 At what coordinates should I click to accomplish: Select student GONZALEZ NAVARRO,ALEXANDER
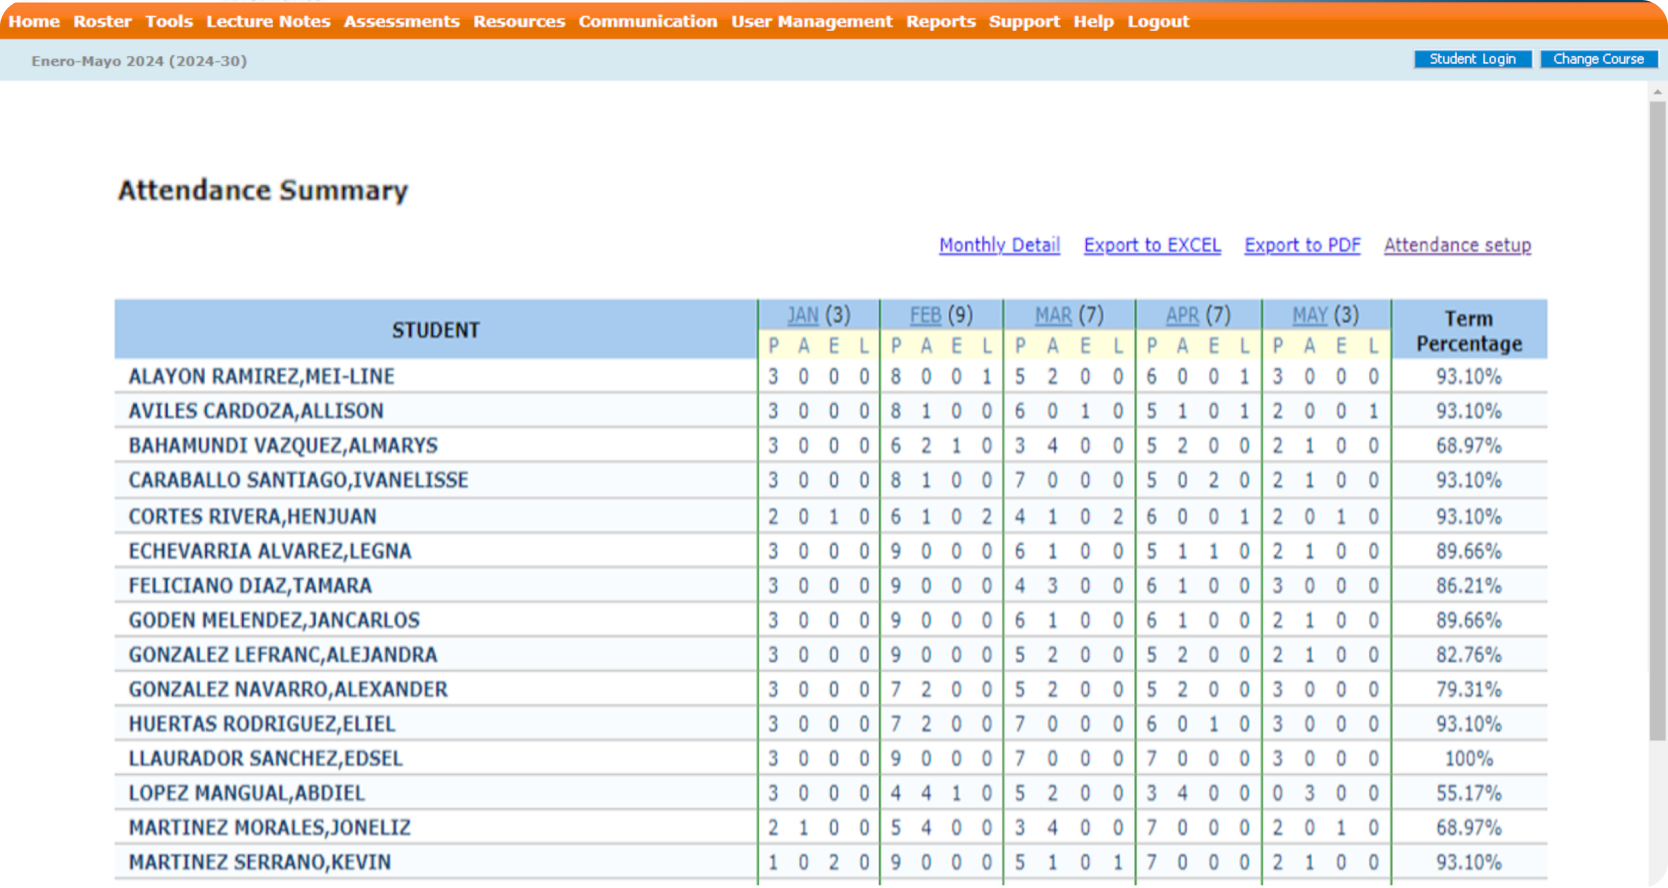[x=288, y=689]
